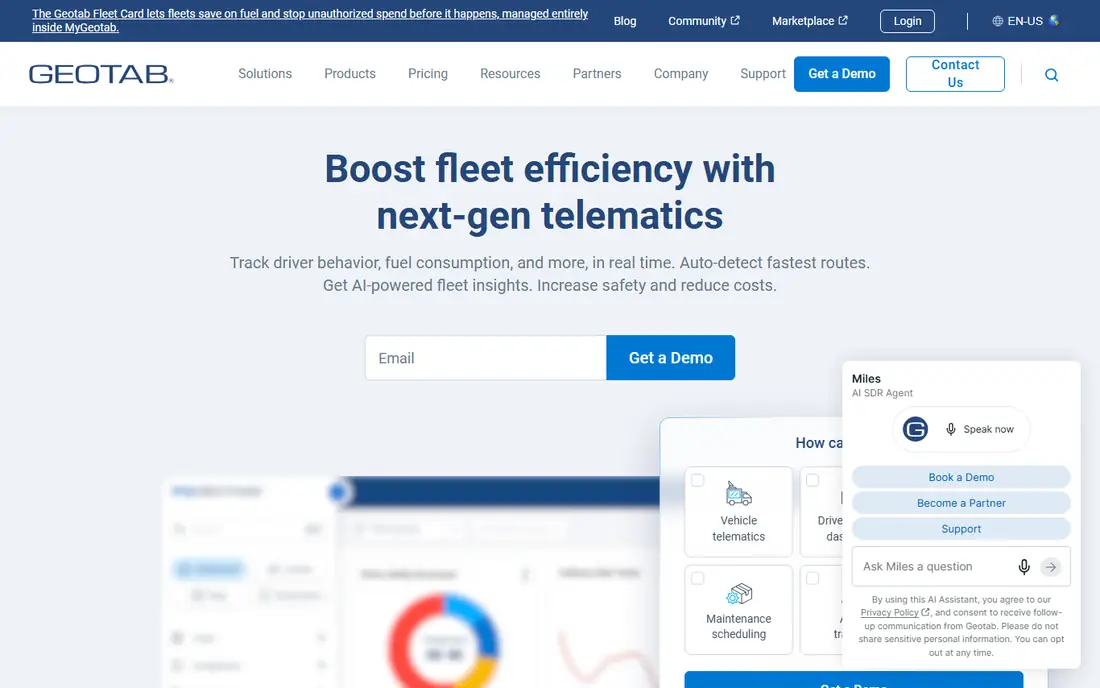
Task: Open the EN-US language selector
Action: tap(1025, 21)
